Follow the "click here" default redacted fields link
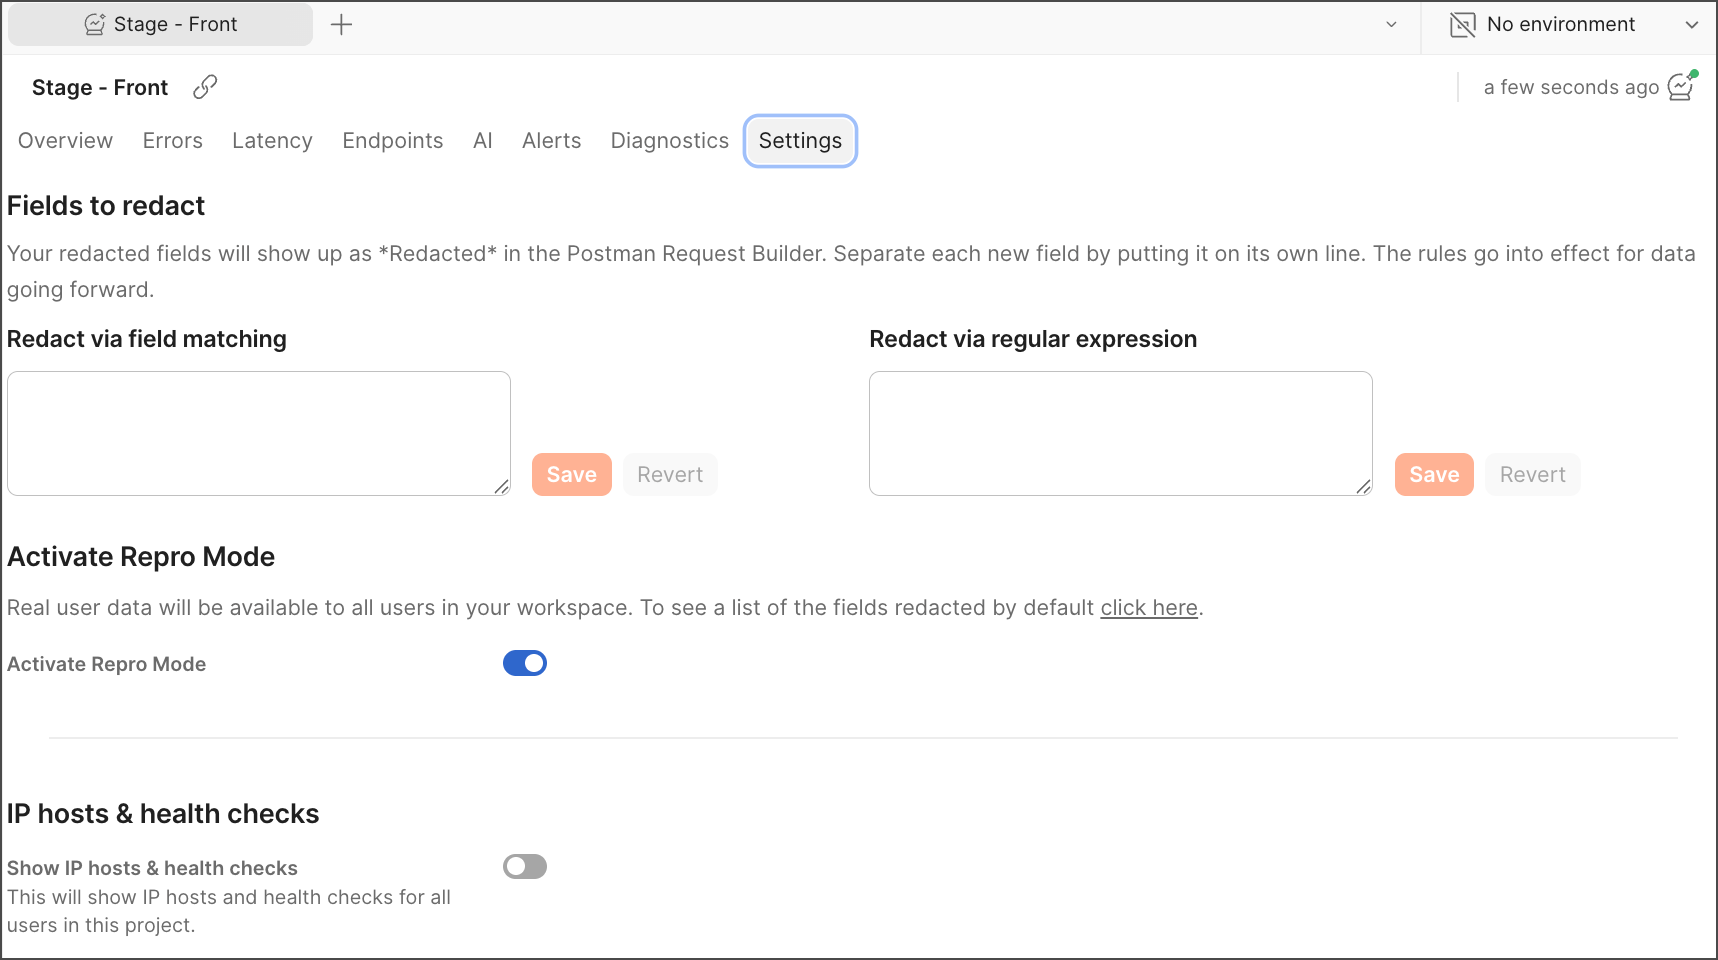This screenshot has width=1718, height=960. click(x=1149, y=608)
